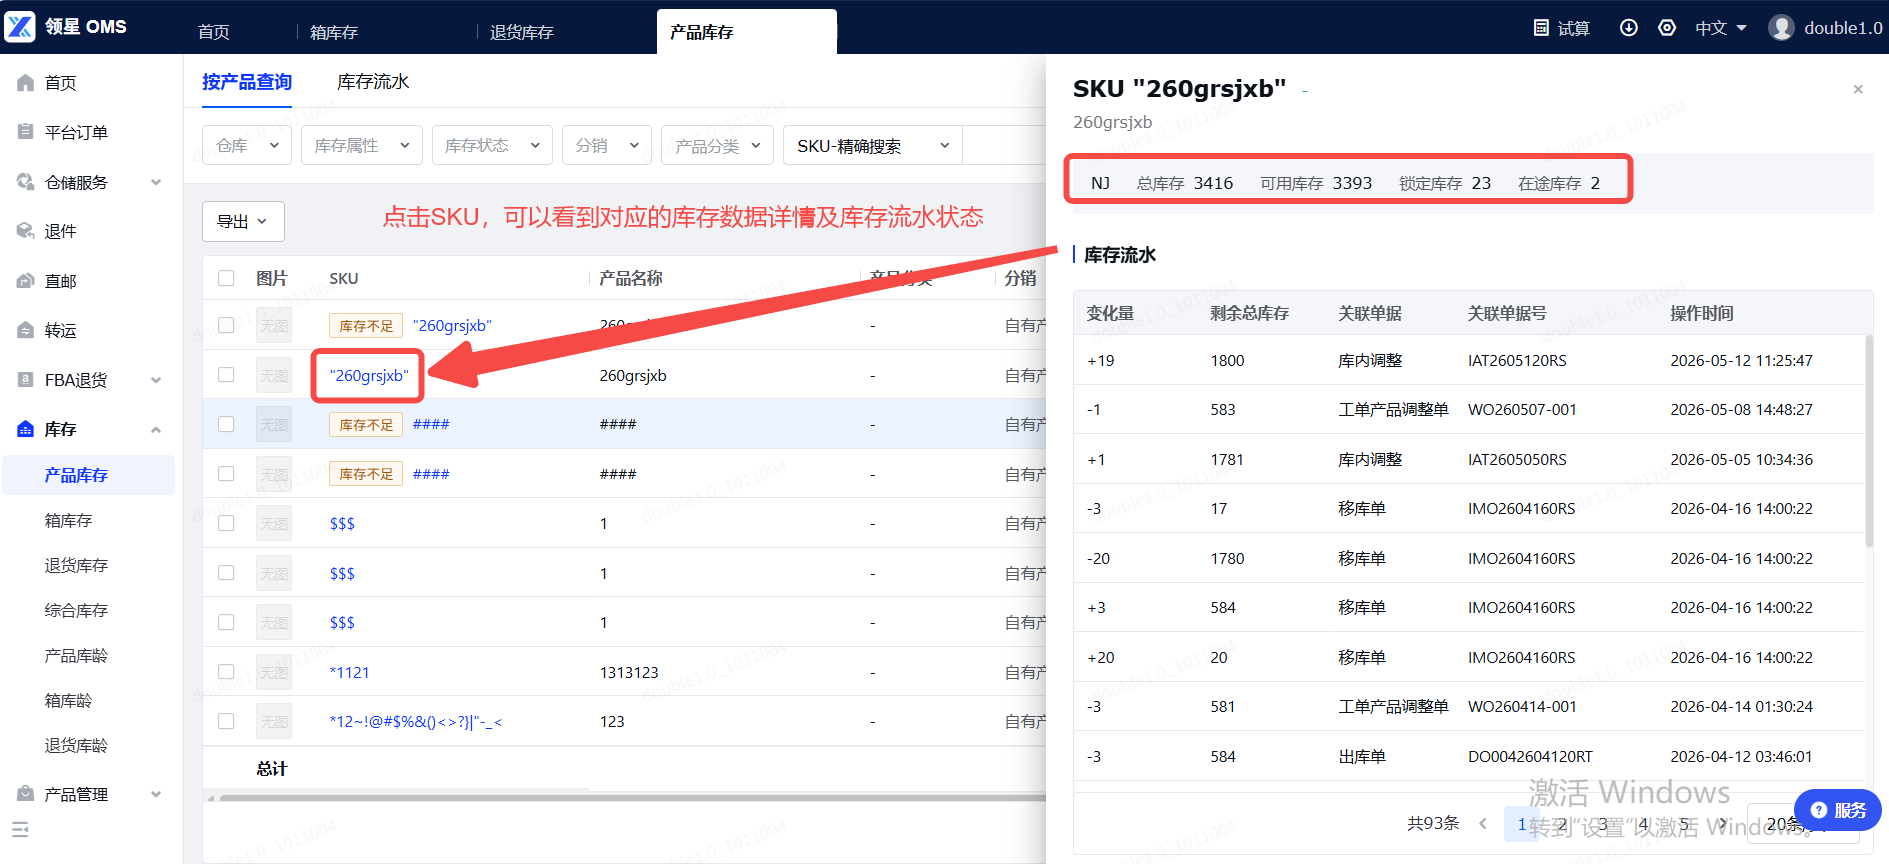1889x864 pixels.
Task: Open the *12~!@#$%&()<>?}|"-_< SKU link
Action: [416, 721]
